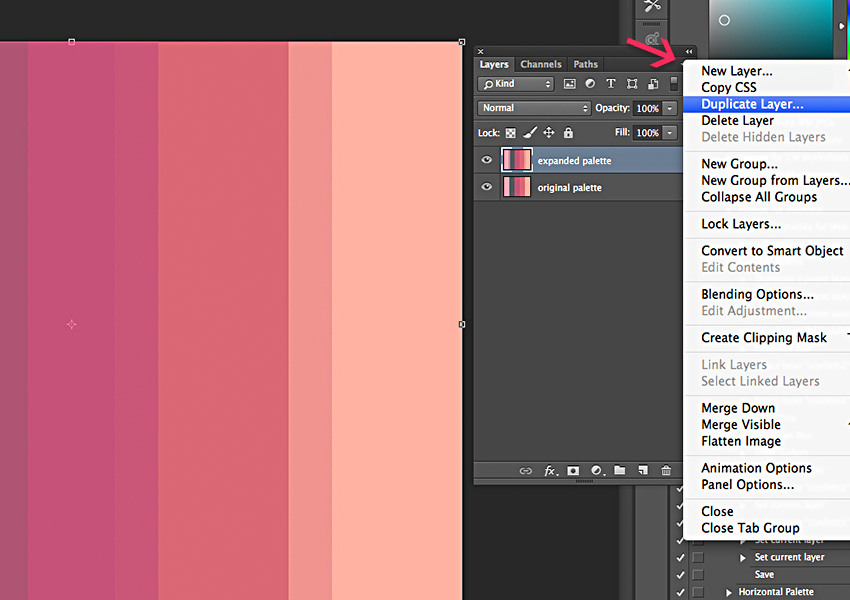Create a new fill or adjustment layer
Viewport: 850px width, 600px height.
596,470
